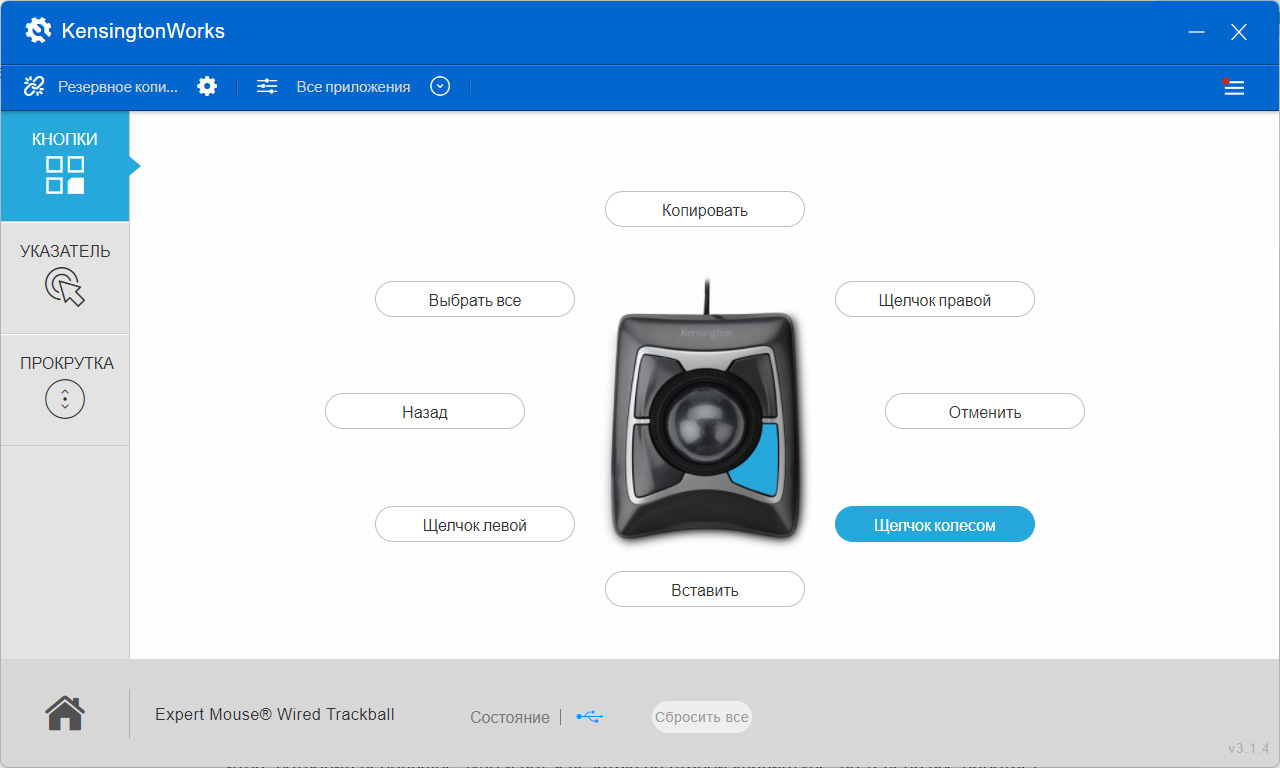Click the Резервное копи... label
This screenshot has height=768, width=1280.
click(118, 87)
